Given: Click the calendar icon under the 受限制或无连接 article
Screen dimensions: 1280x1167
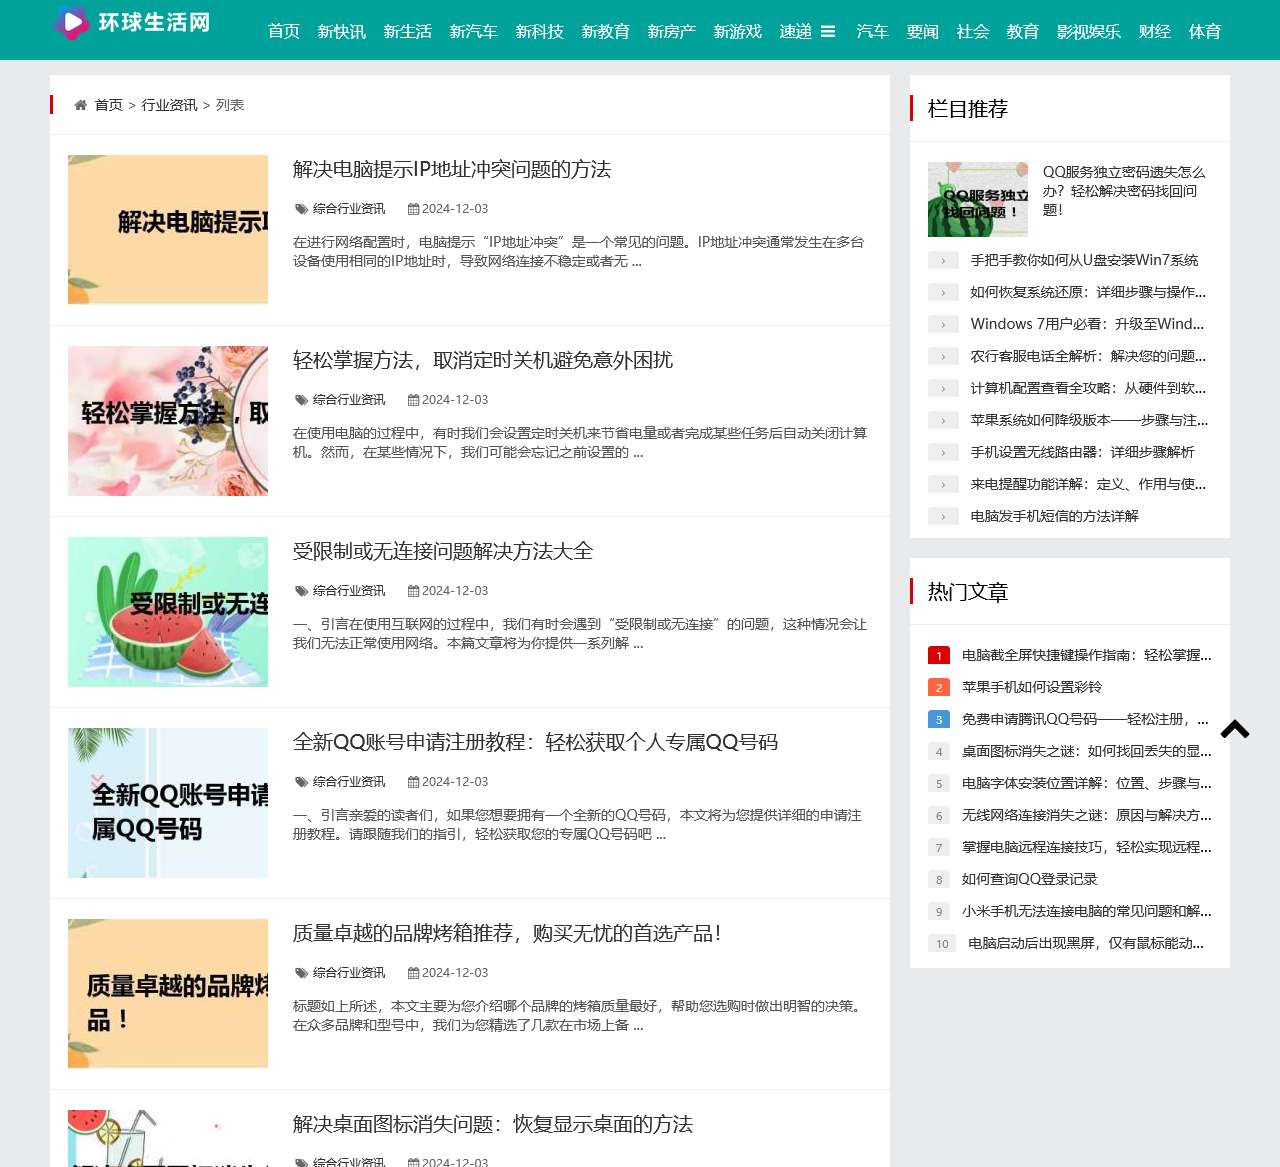Looking at the screenshot, I should pos(413,591).
